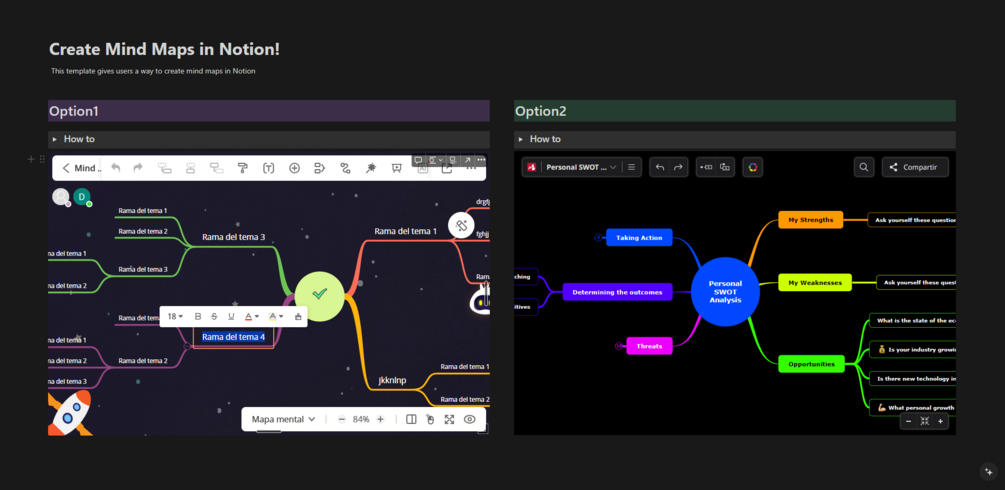
Task: Click the Notion AI sparkle button
Action: point(988,471)
